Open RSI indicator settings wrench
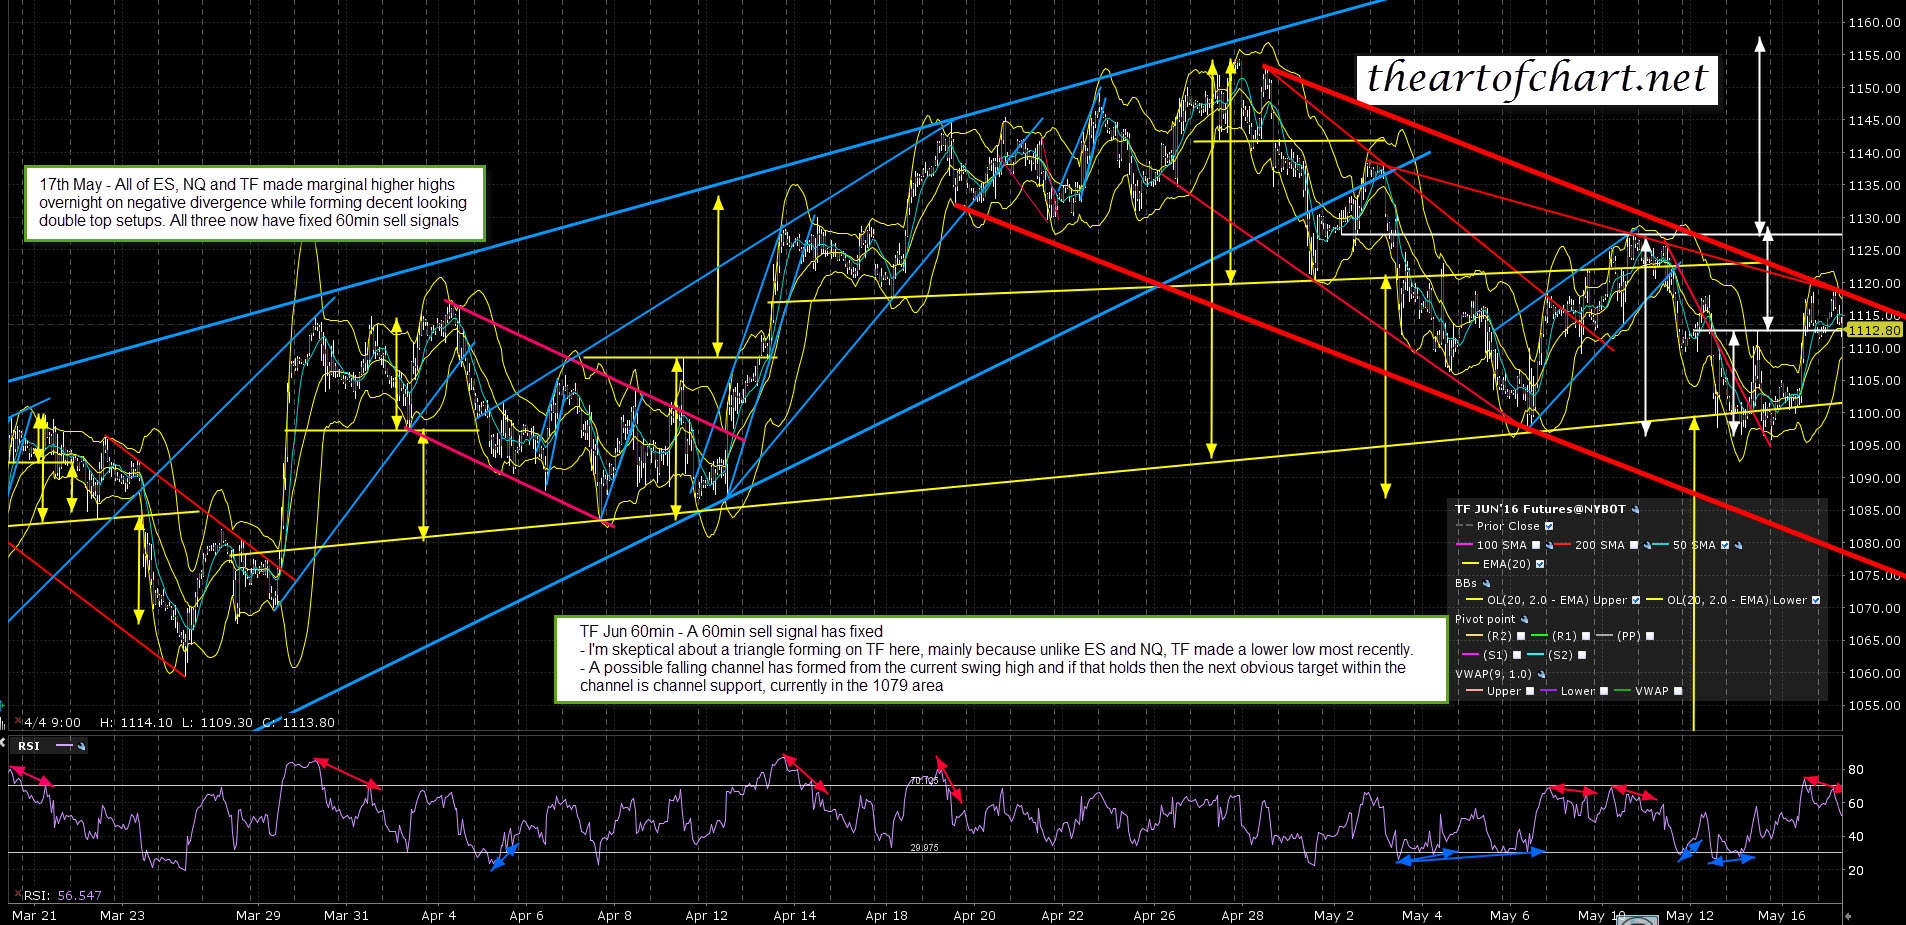 pyautogui.click(x=81, y=746)
